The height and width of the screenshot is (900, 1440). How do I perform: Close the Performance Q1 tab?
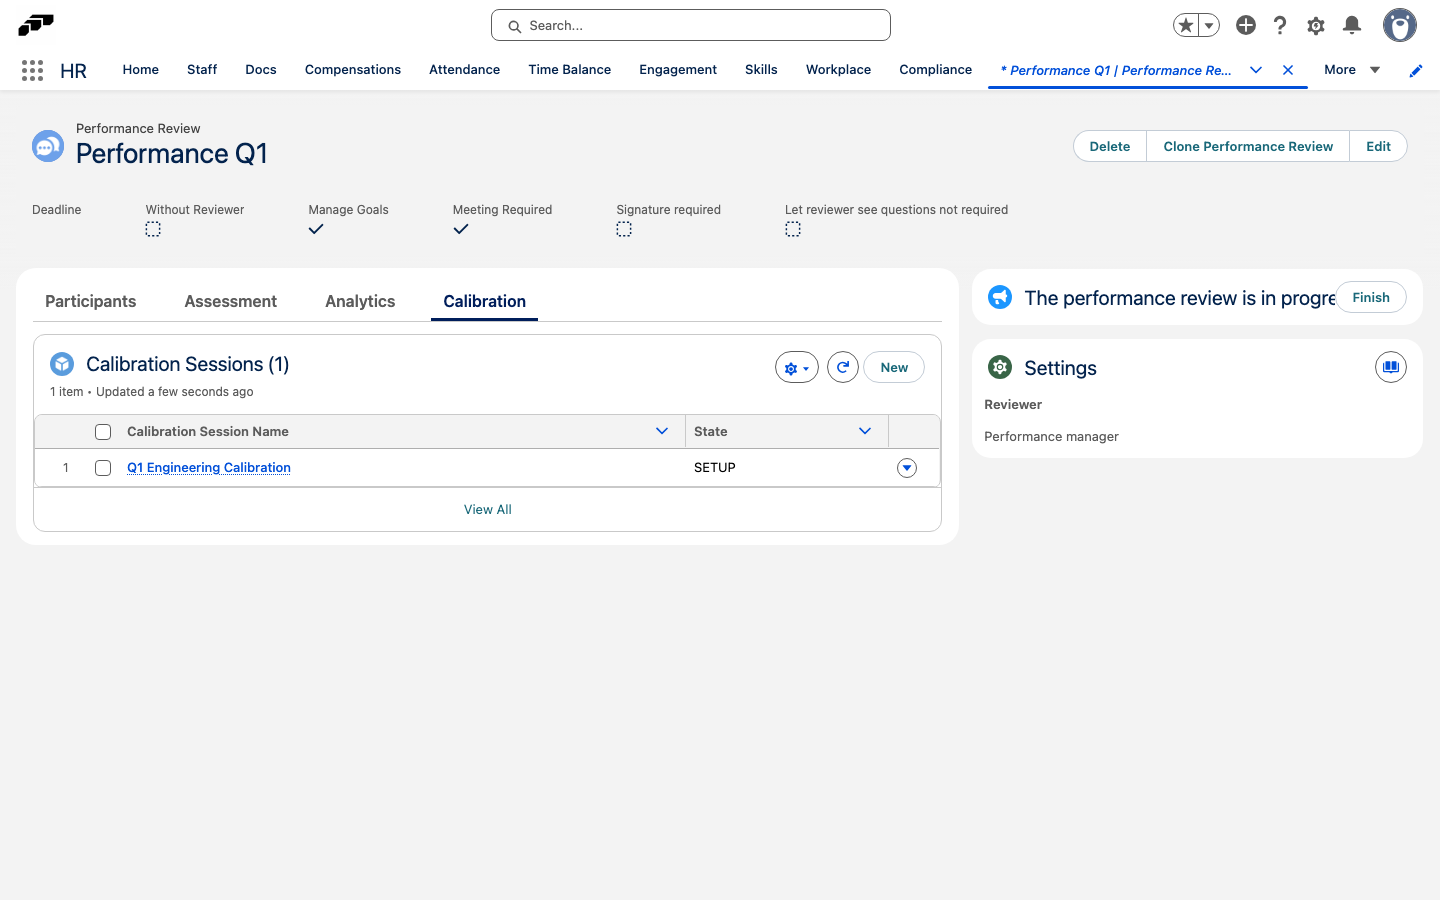(x=1288, y=70)
